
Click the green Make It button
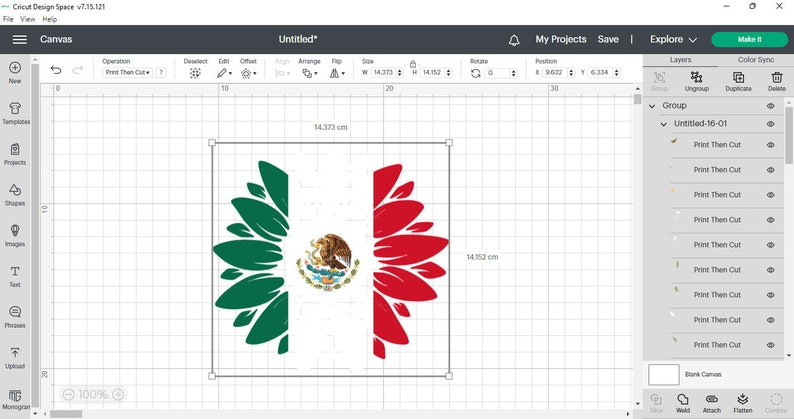(749, 40)
